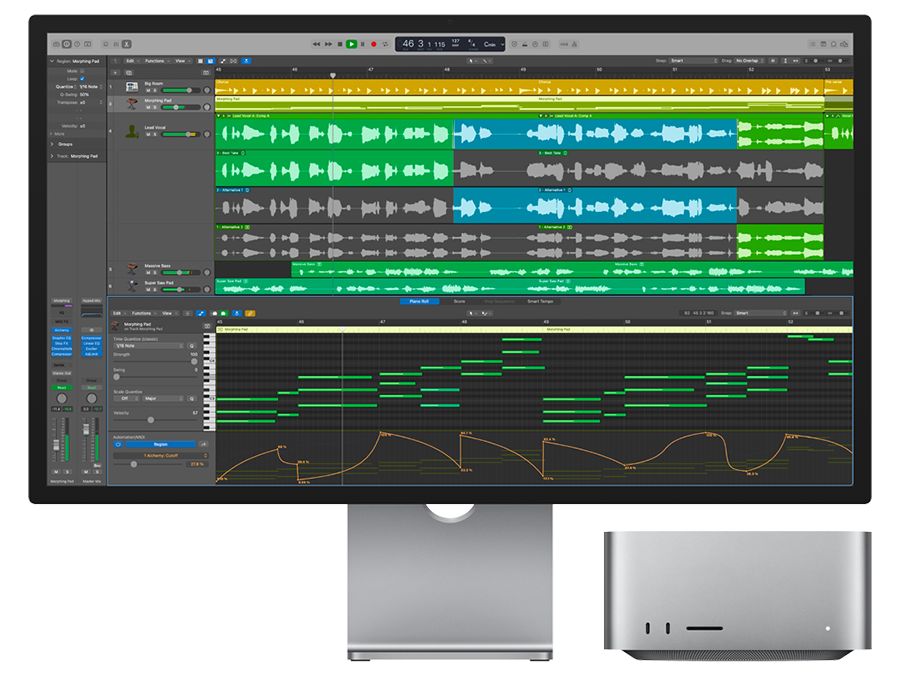Adjust the Big Room track volume slider

(x=180, y=90)
